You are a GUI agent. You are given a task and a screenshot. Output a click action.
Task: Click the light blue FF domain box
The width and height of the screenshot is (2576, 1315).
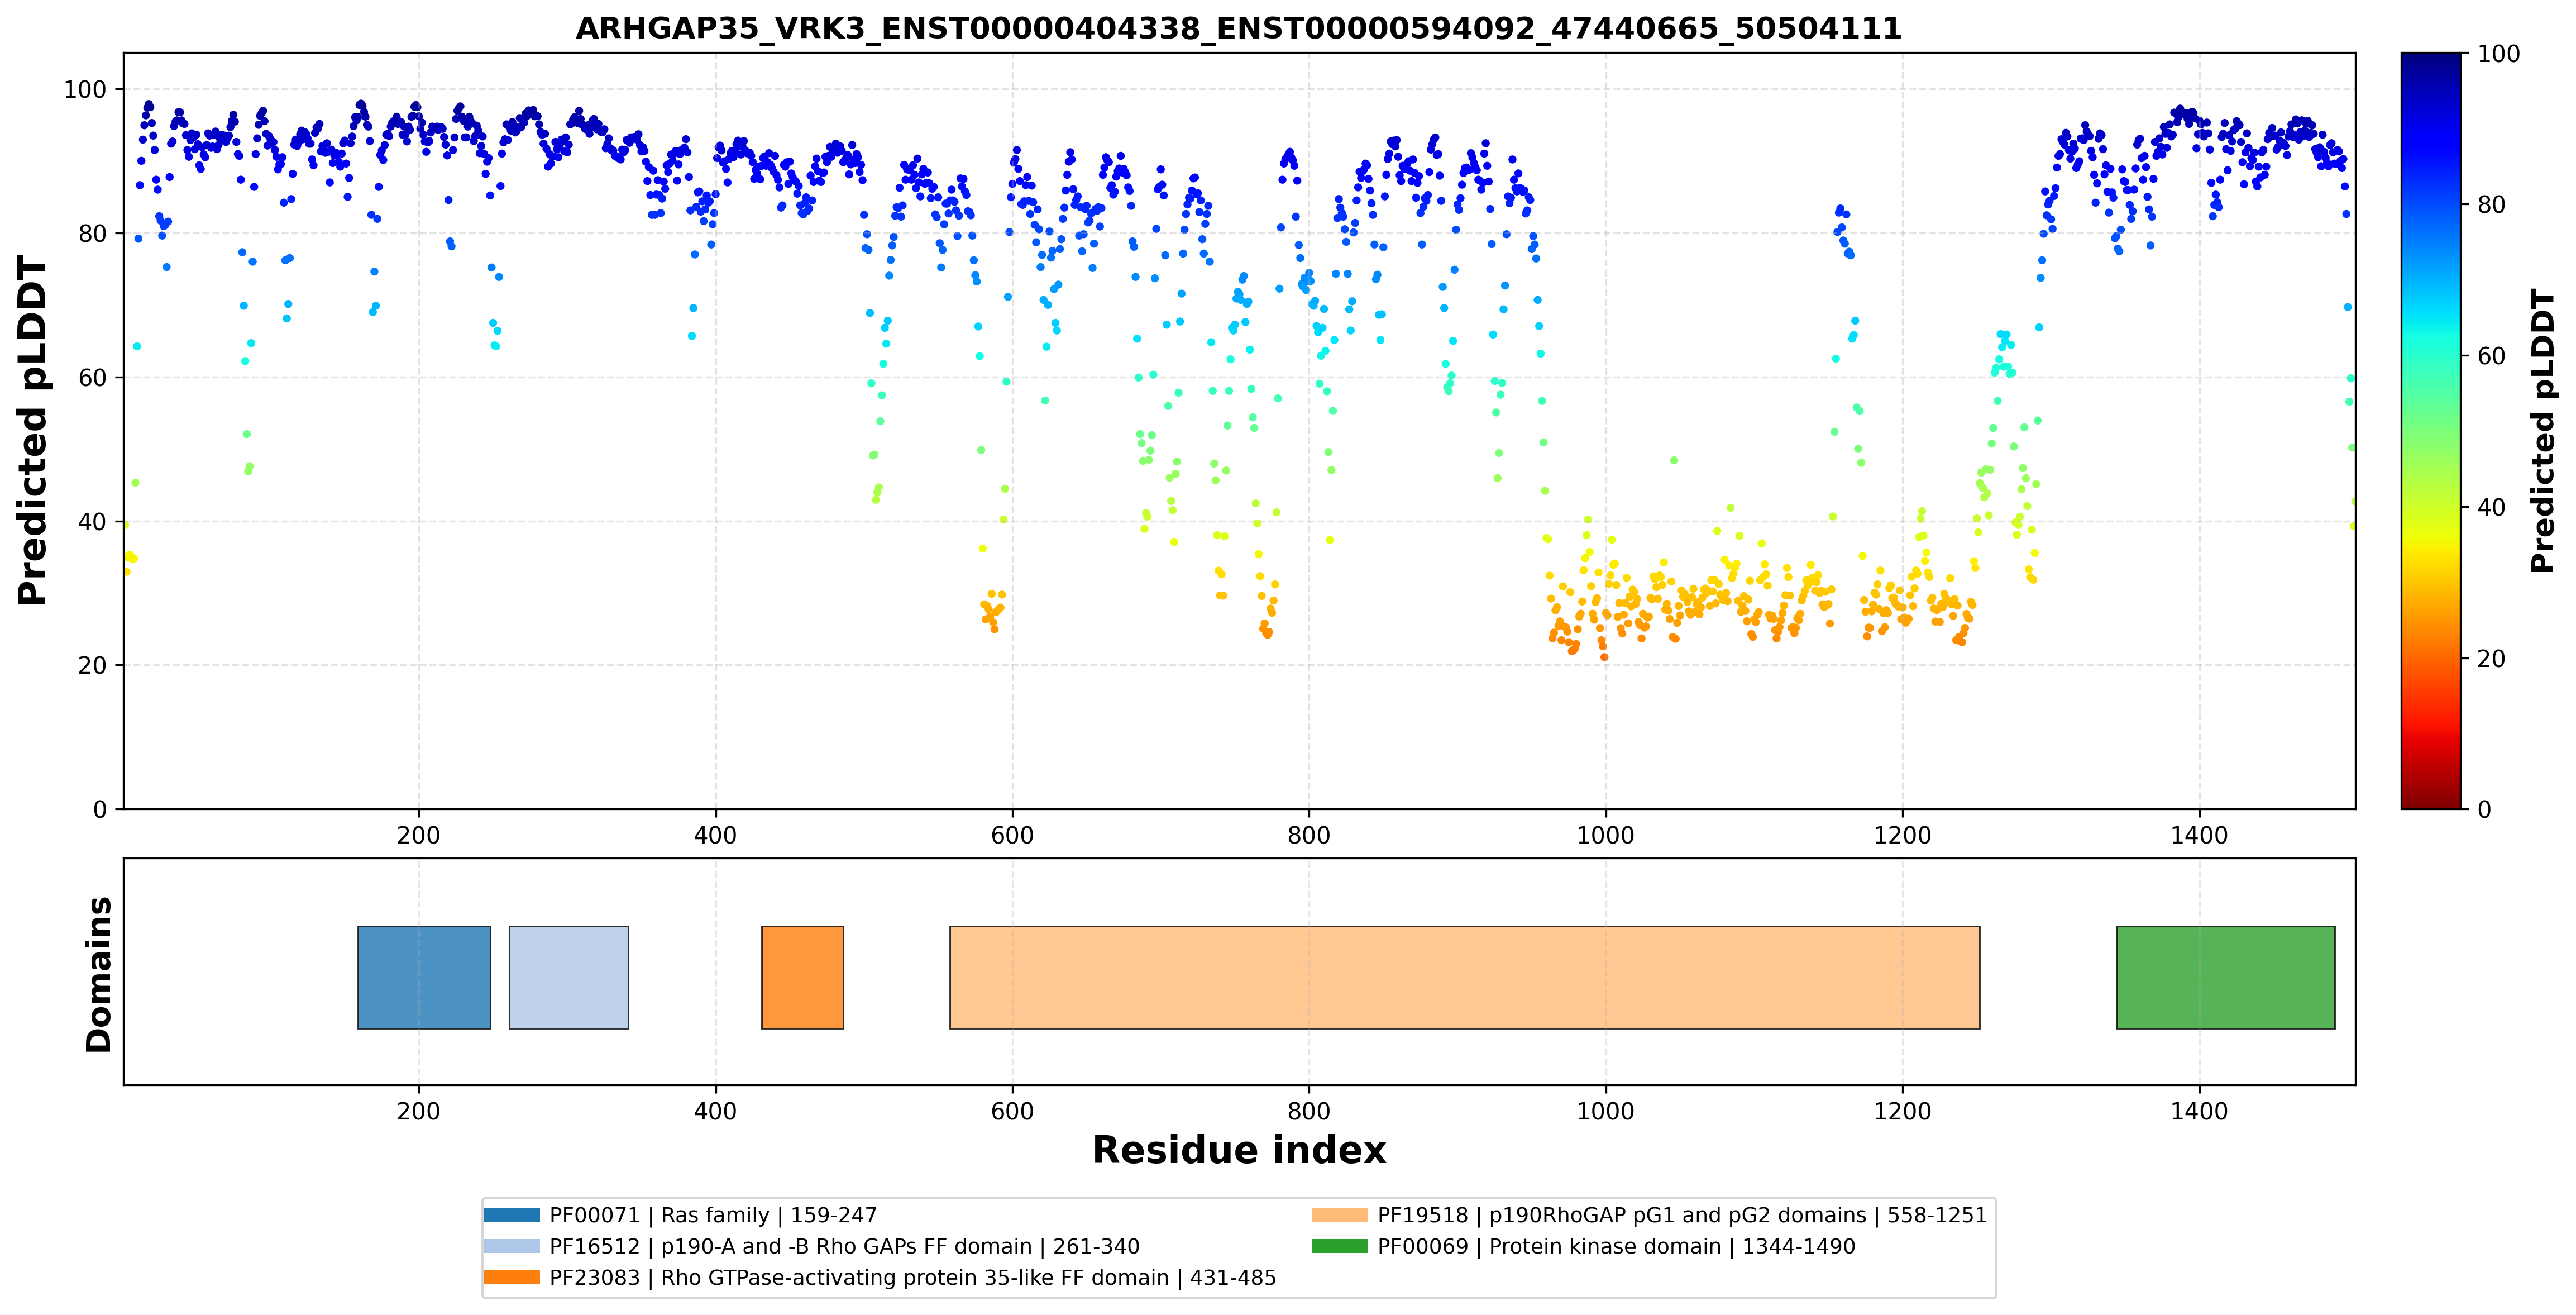tap(569, 977)
